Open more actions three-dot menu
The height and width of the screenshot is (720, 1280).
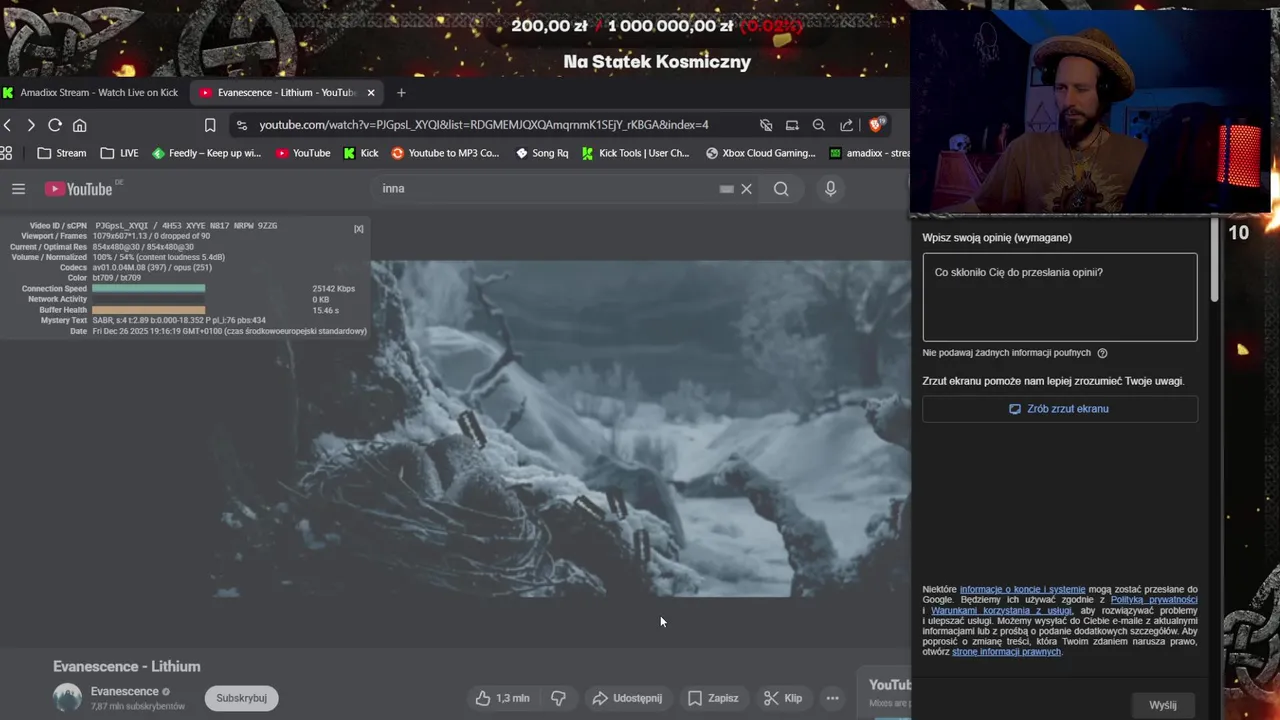832,698
